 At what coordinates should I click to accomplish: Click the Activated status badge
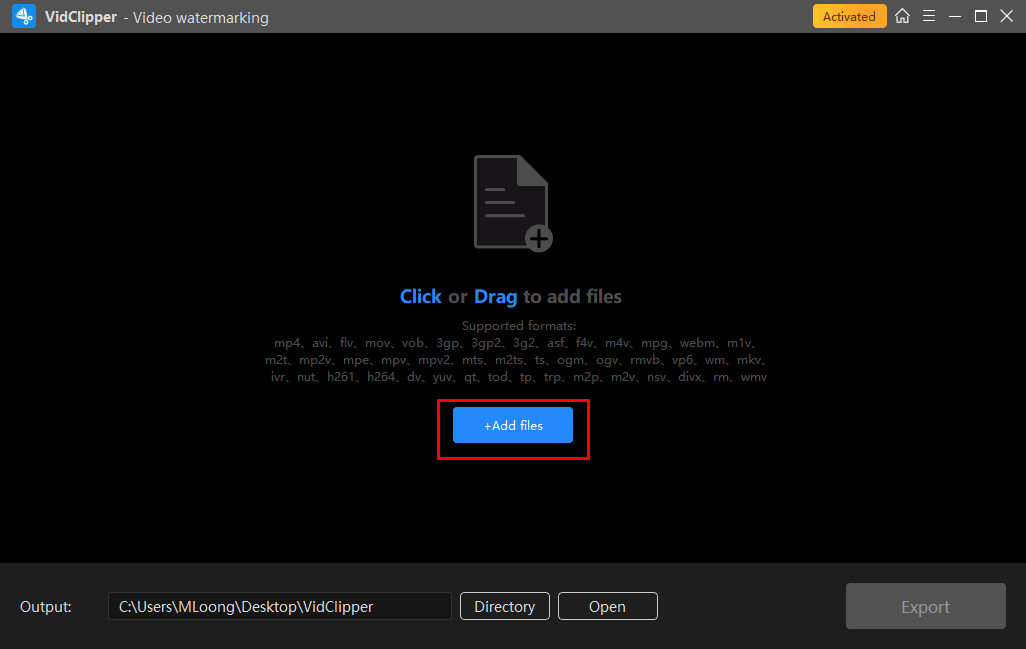click(849, 16)
